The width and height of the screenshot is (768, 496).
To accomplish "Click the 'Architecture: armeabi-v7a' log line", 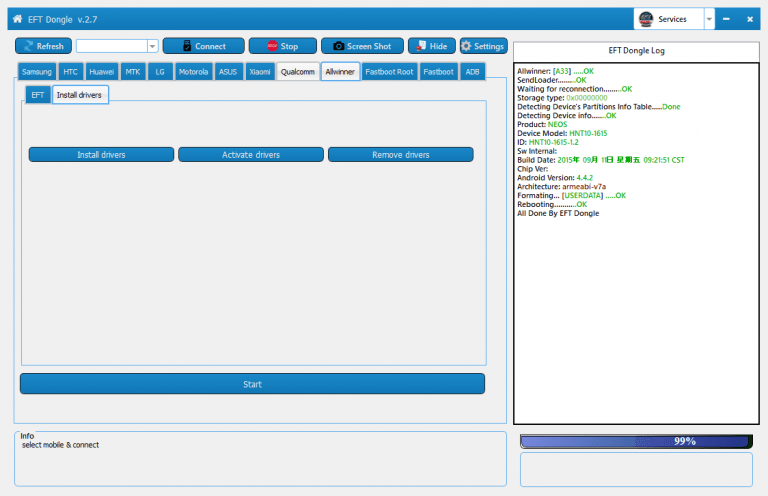I will coord(561,187).
